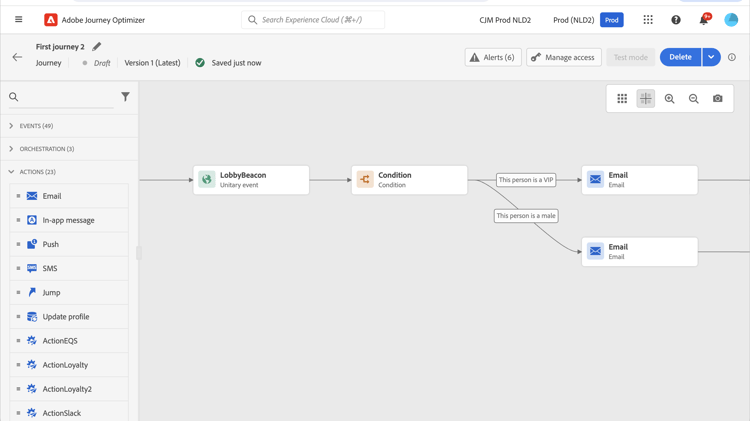Click the Alerts (6) button
The height and width of the screenshot is (421, 750).
pos(493,57)
